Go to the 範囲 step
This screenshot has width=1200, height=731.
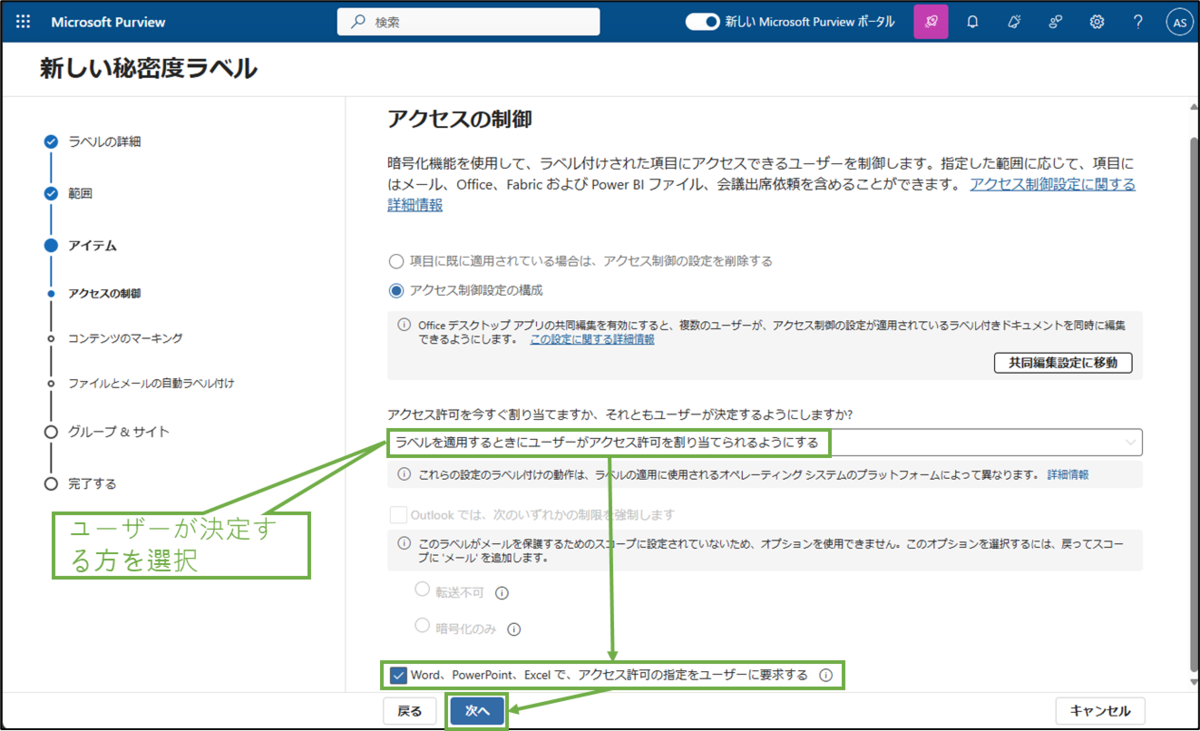[x=80, y=194]
